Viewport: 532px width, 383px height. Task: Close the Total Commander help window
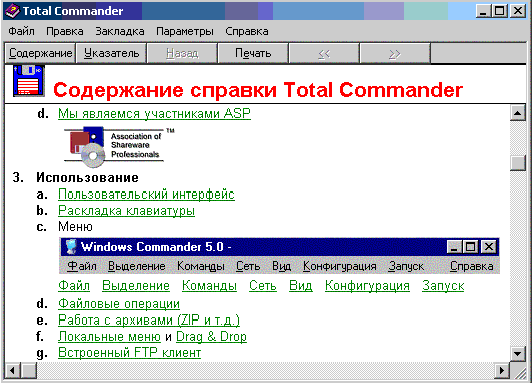tap(518, 11)
